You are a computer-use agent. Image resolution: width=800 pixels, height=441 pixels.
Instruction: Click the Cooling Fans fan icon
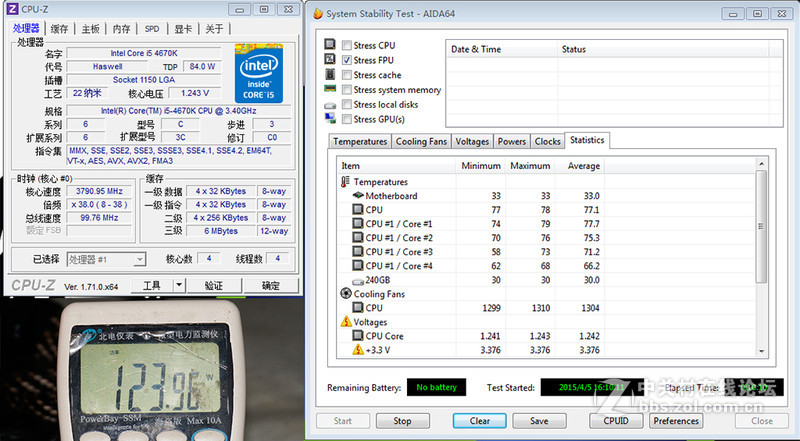click(346, 294)
